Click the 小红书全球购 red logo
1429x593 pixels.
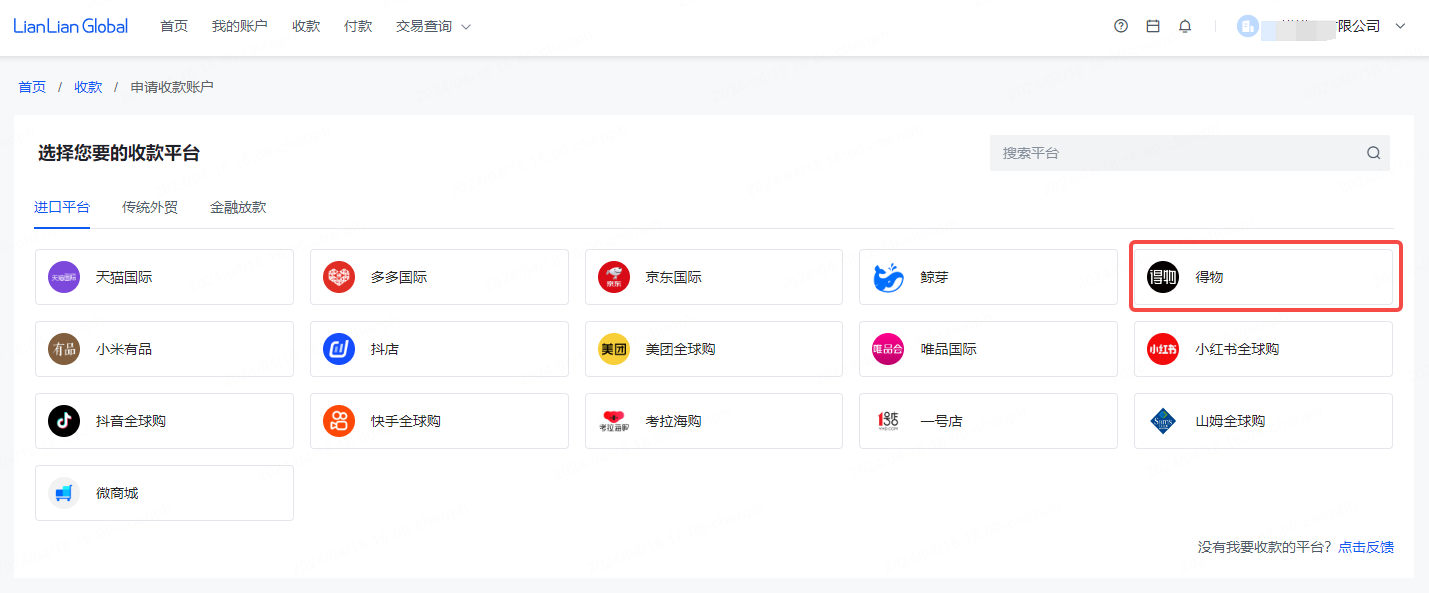1163,349
